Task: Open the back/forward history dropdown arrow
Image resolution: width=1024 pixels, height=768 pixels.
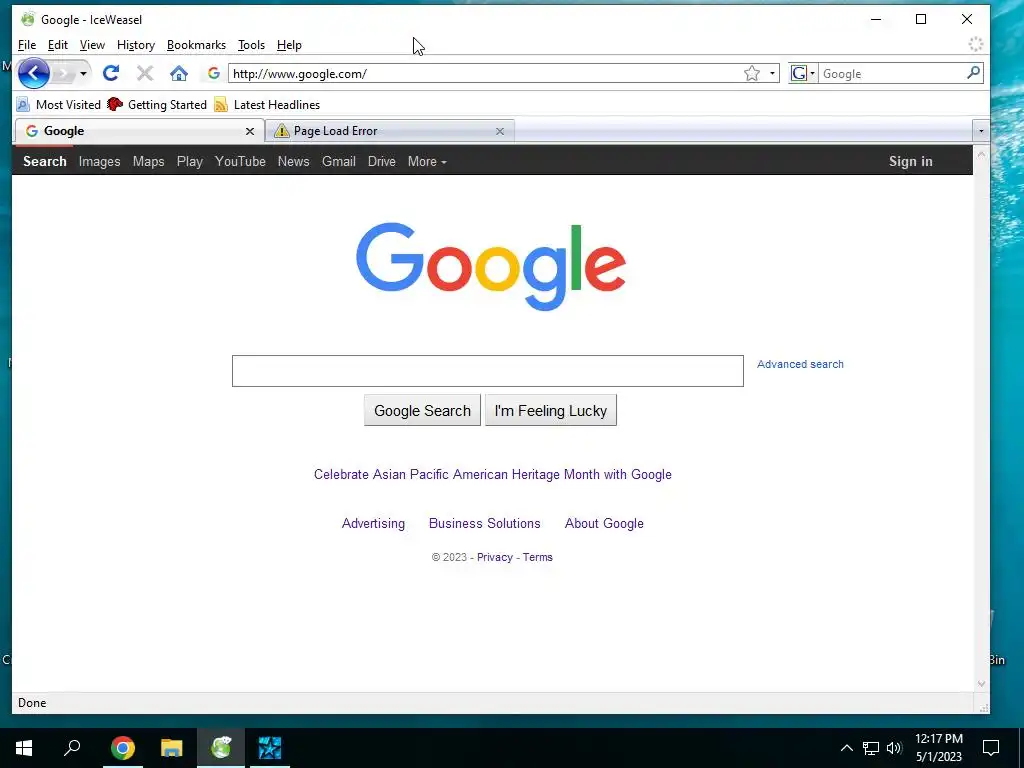Action: click(83, 73)
